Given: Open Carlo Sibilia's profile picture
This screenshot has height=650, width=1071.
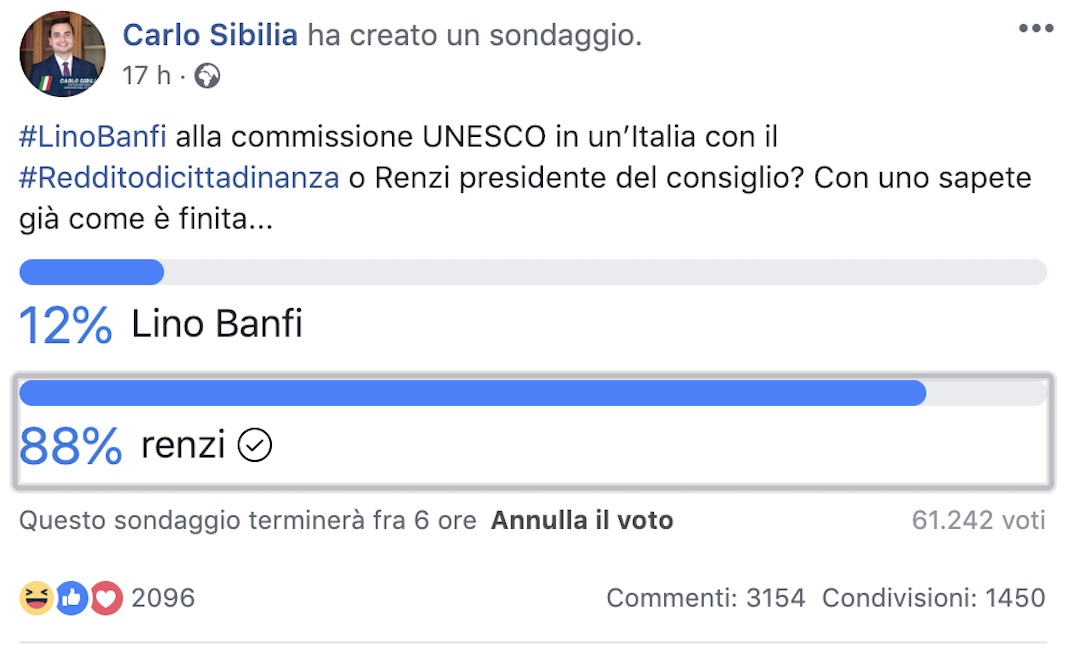Looking at the screenshot, I should pos(62,54).
